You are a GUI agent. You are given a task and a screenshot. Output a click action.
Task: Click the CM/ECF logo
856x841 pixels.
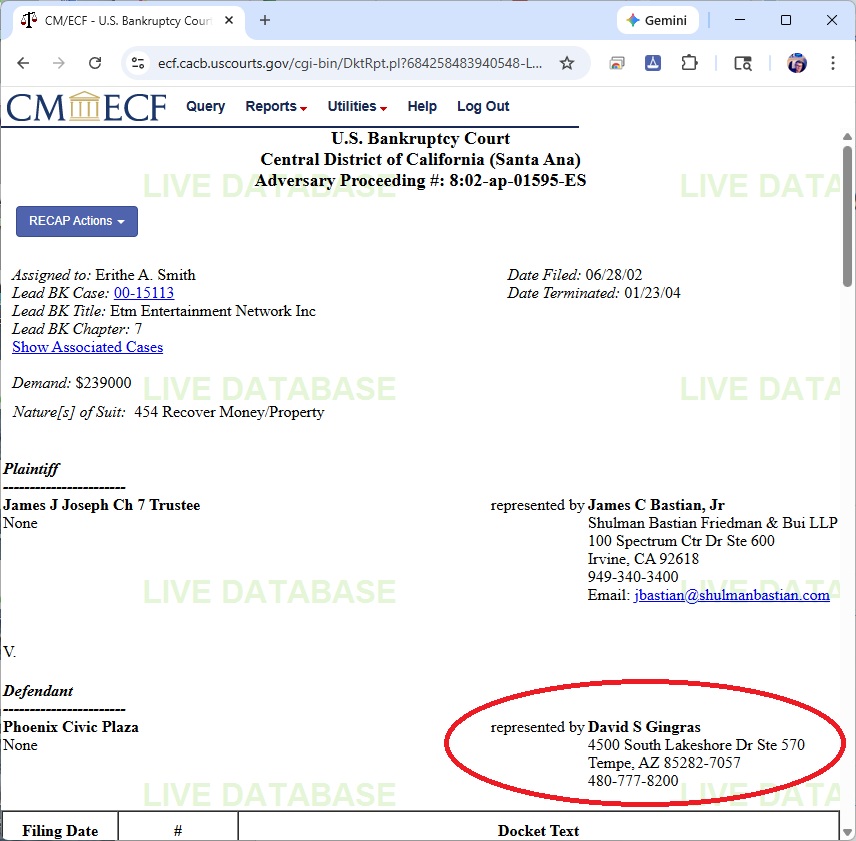click(x=86, y=107)
